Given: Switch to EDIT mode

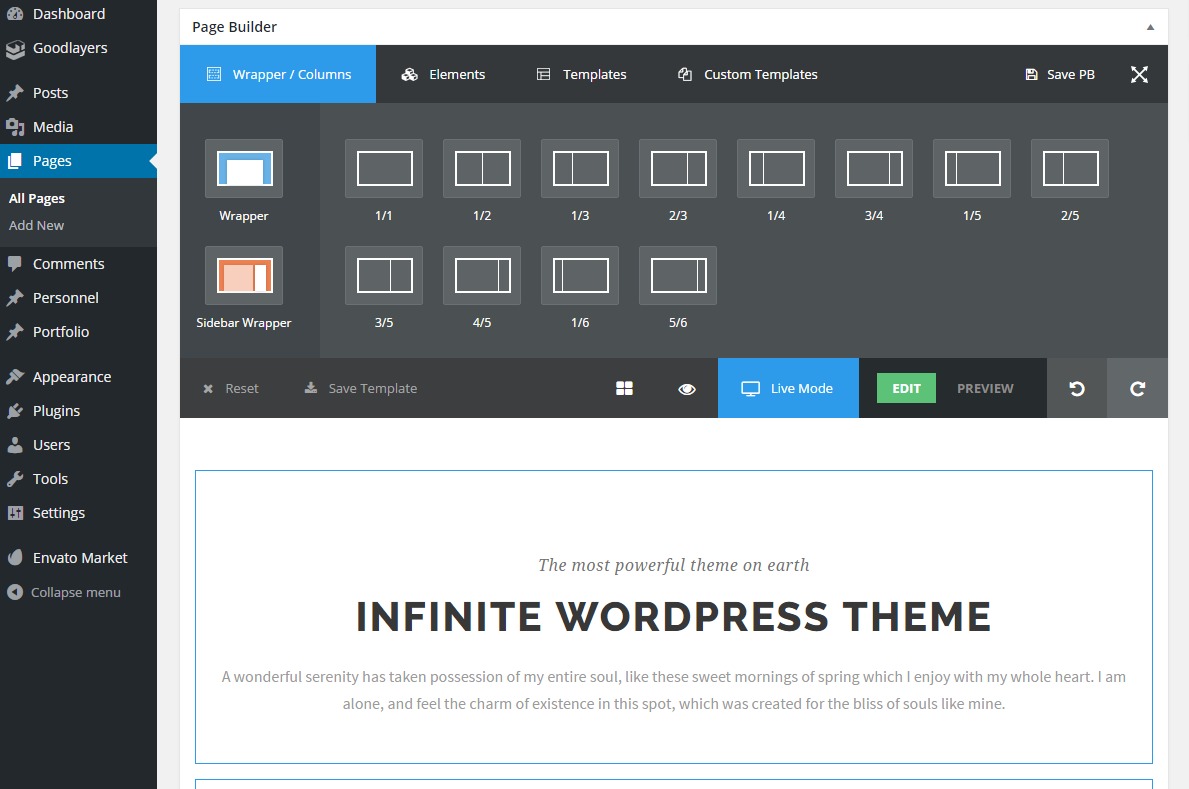Looking at the screenshot, I should pyautogui.click(x=906, y=388).
